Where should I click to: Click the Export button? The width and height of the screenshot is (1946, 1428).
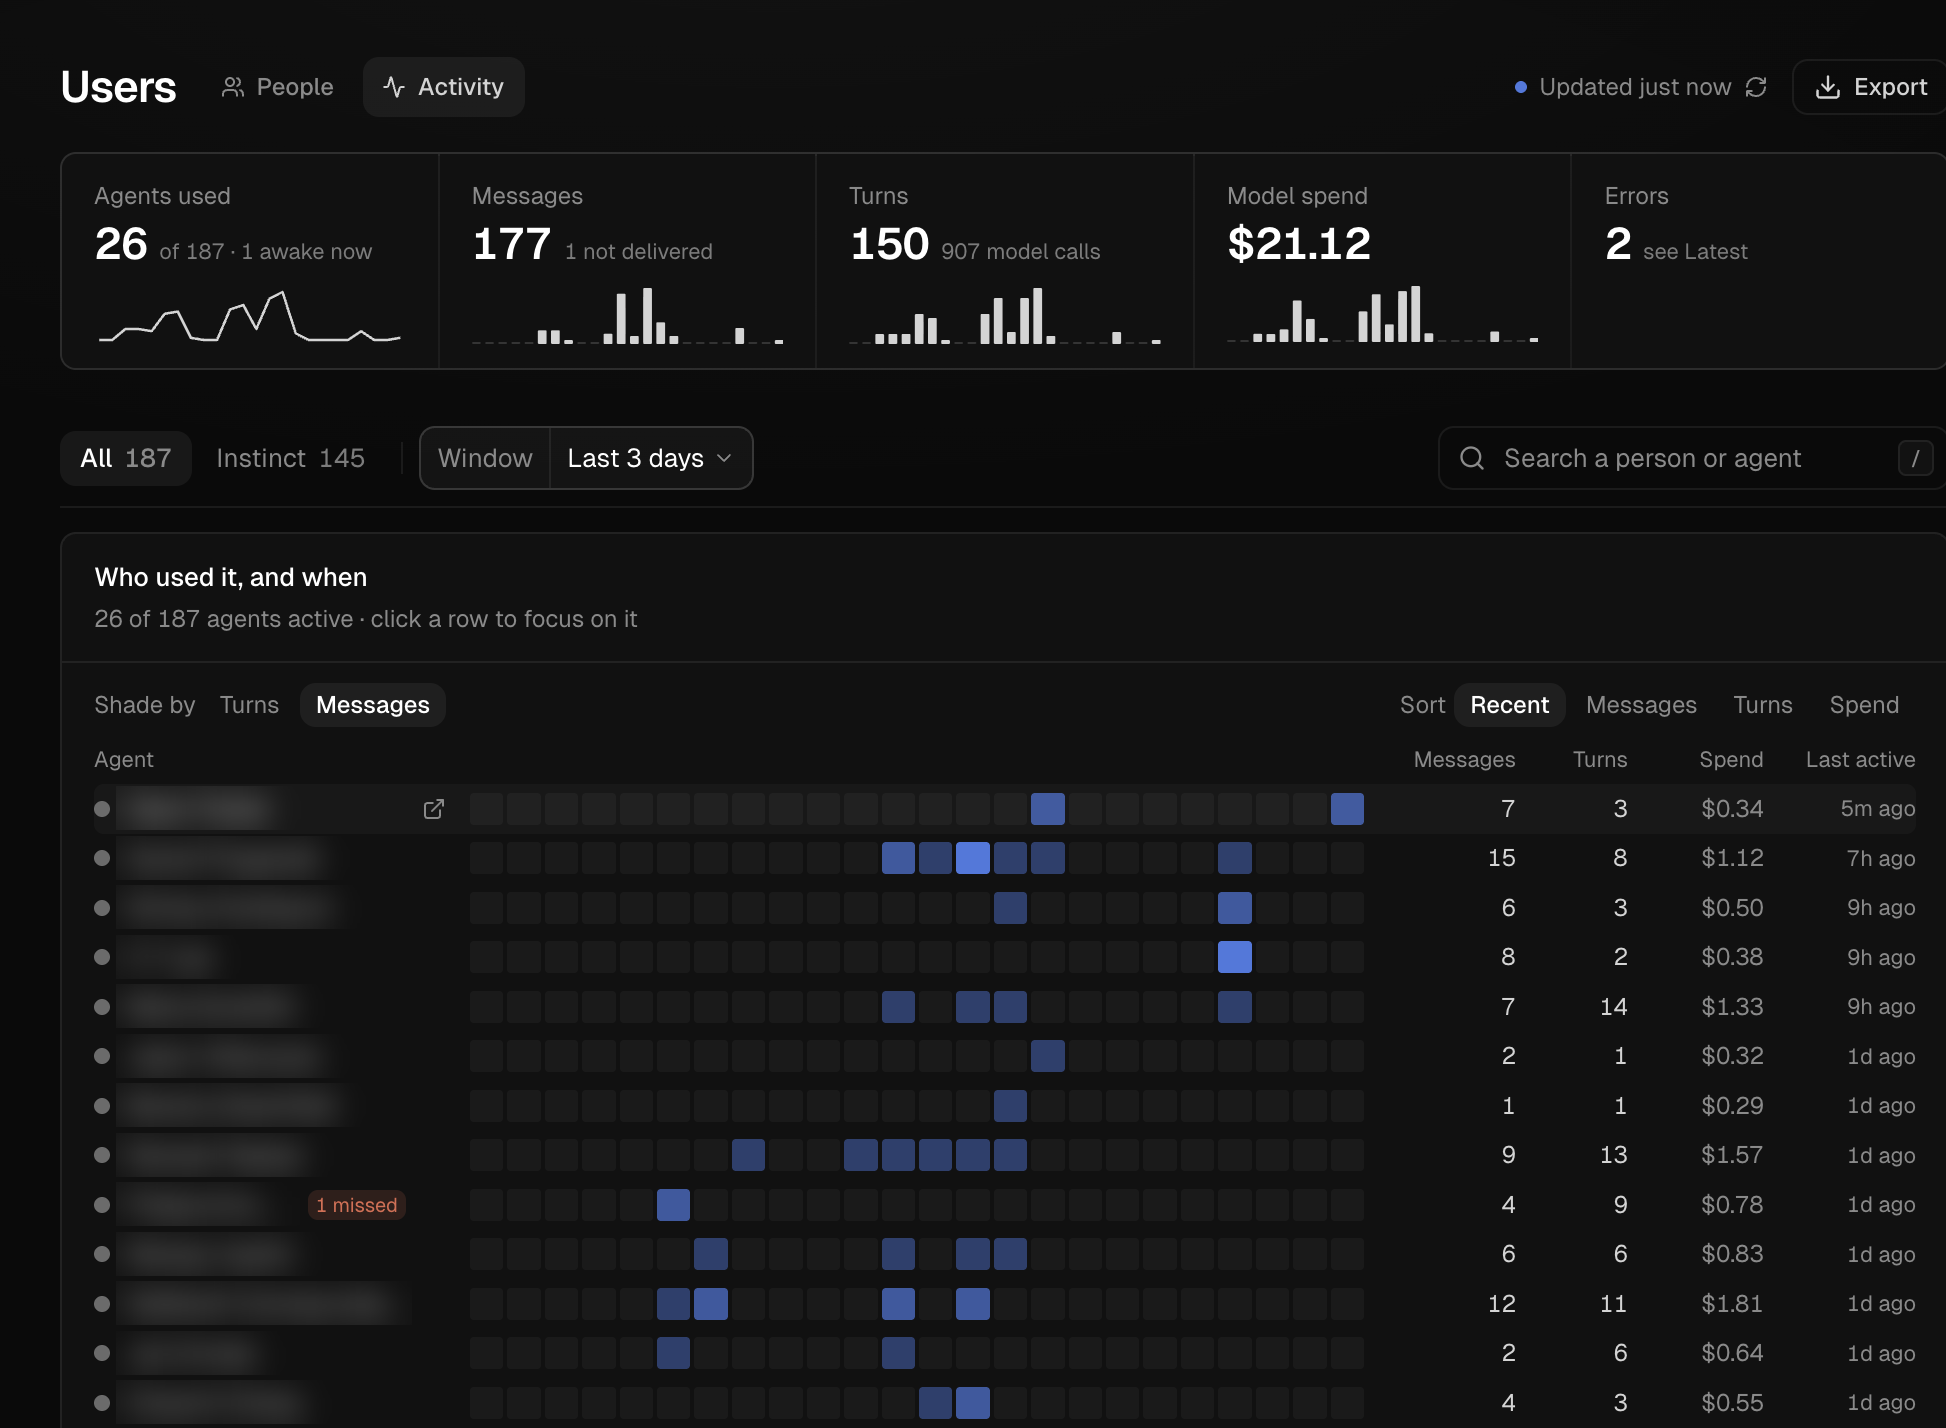[1869, 87]
